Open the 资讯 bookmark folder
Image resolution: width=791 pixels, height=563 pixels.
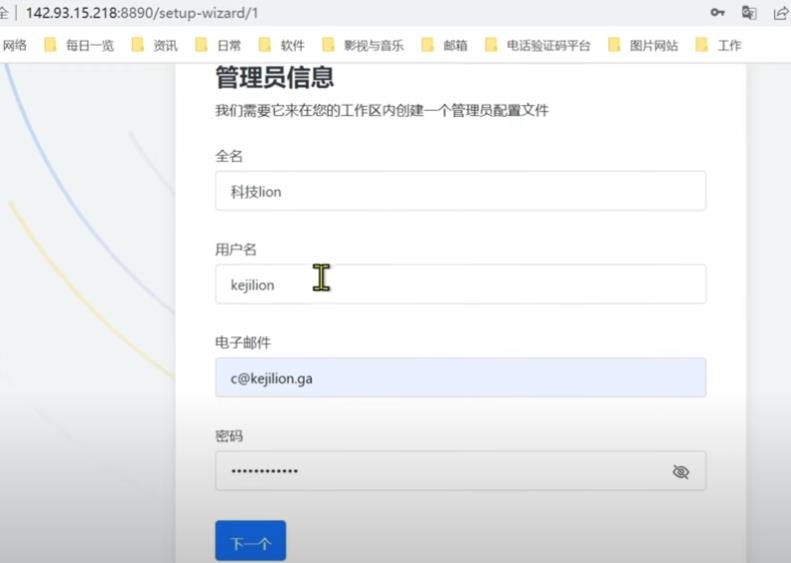tap(154, 45)
